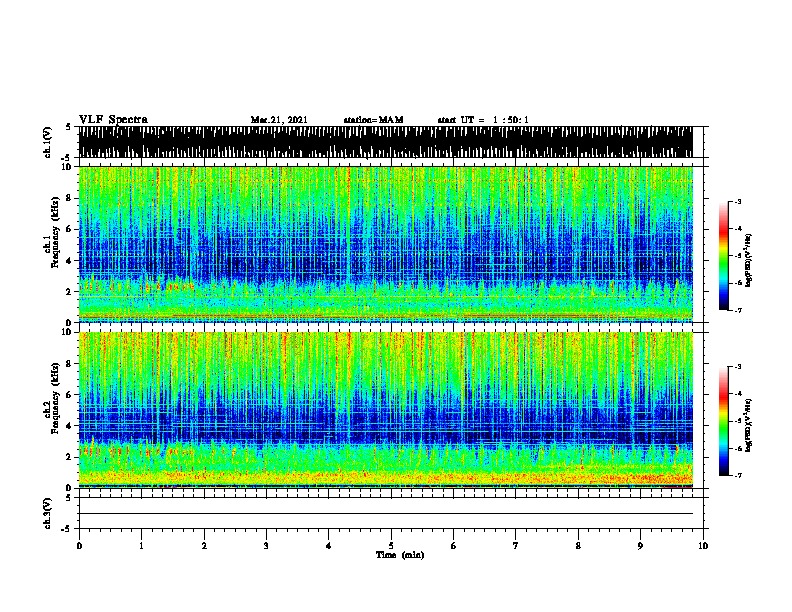The height and width of the screenshot is (612, 792).
Task: Click the ch.1 color scale bar
Action: [724, 256]
